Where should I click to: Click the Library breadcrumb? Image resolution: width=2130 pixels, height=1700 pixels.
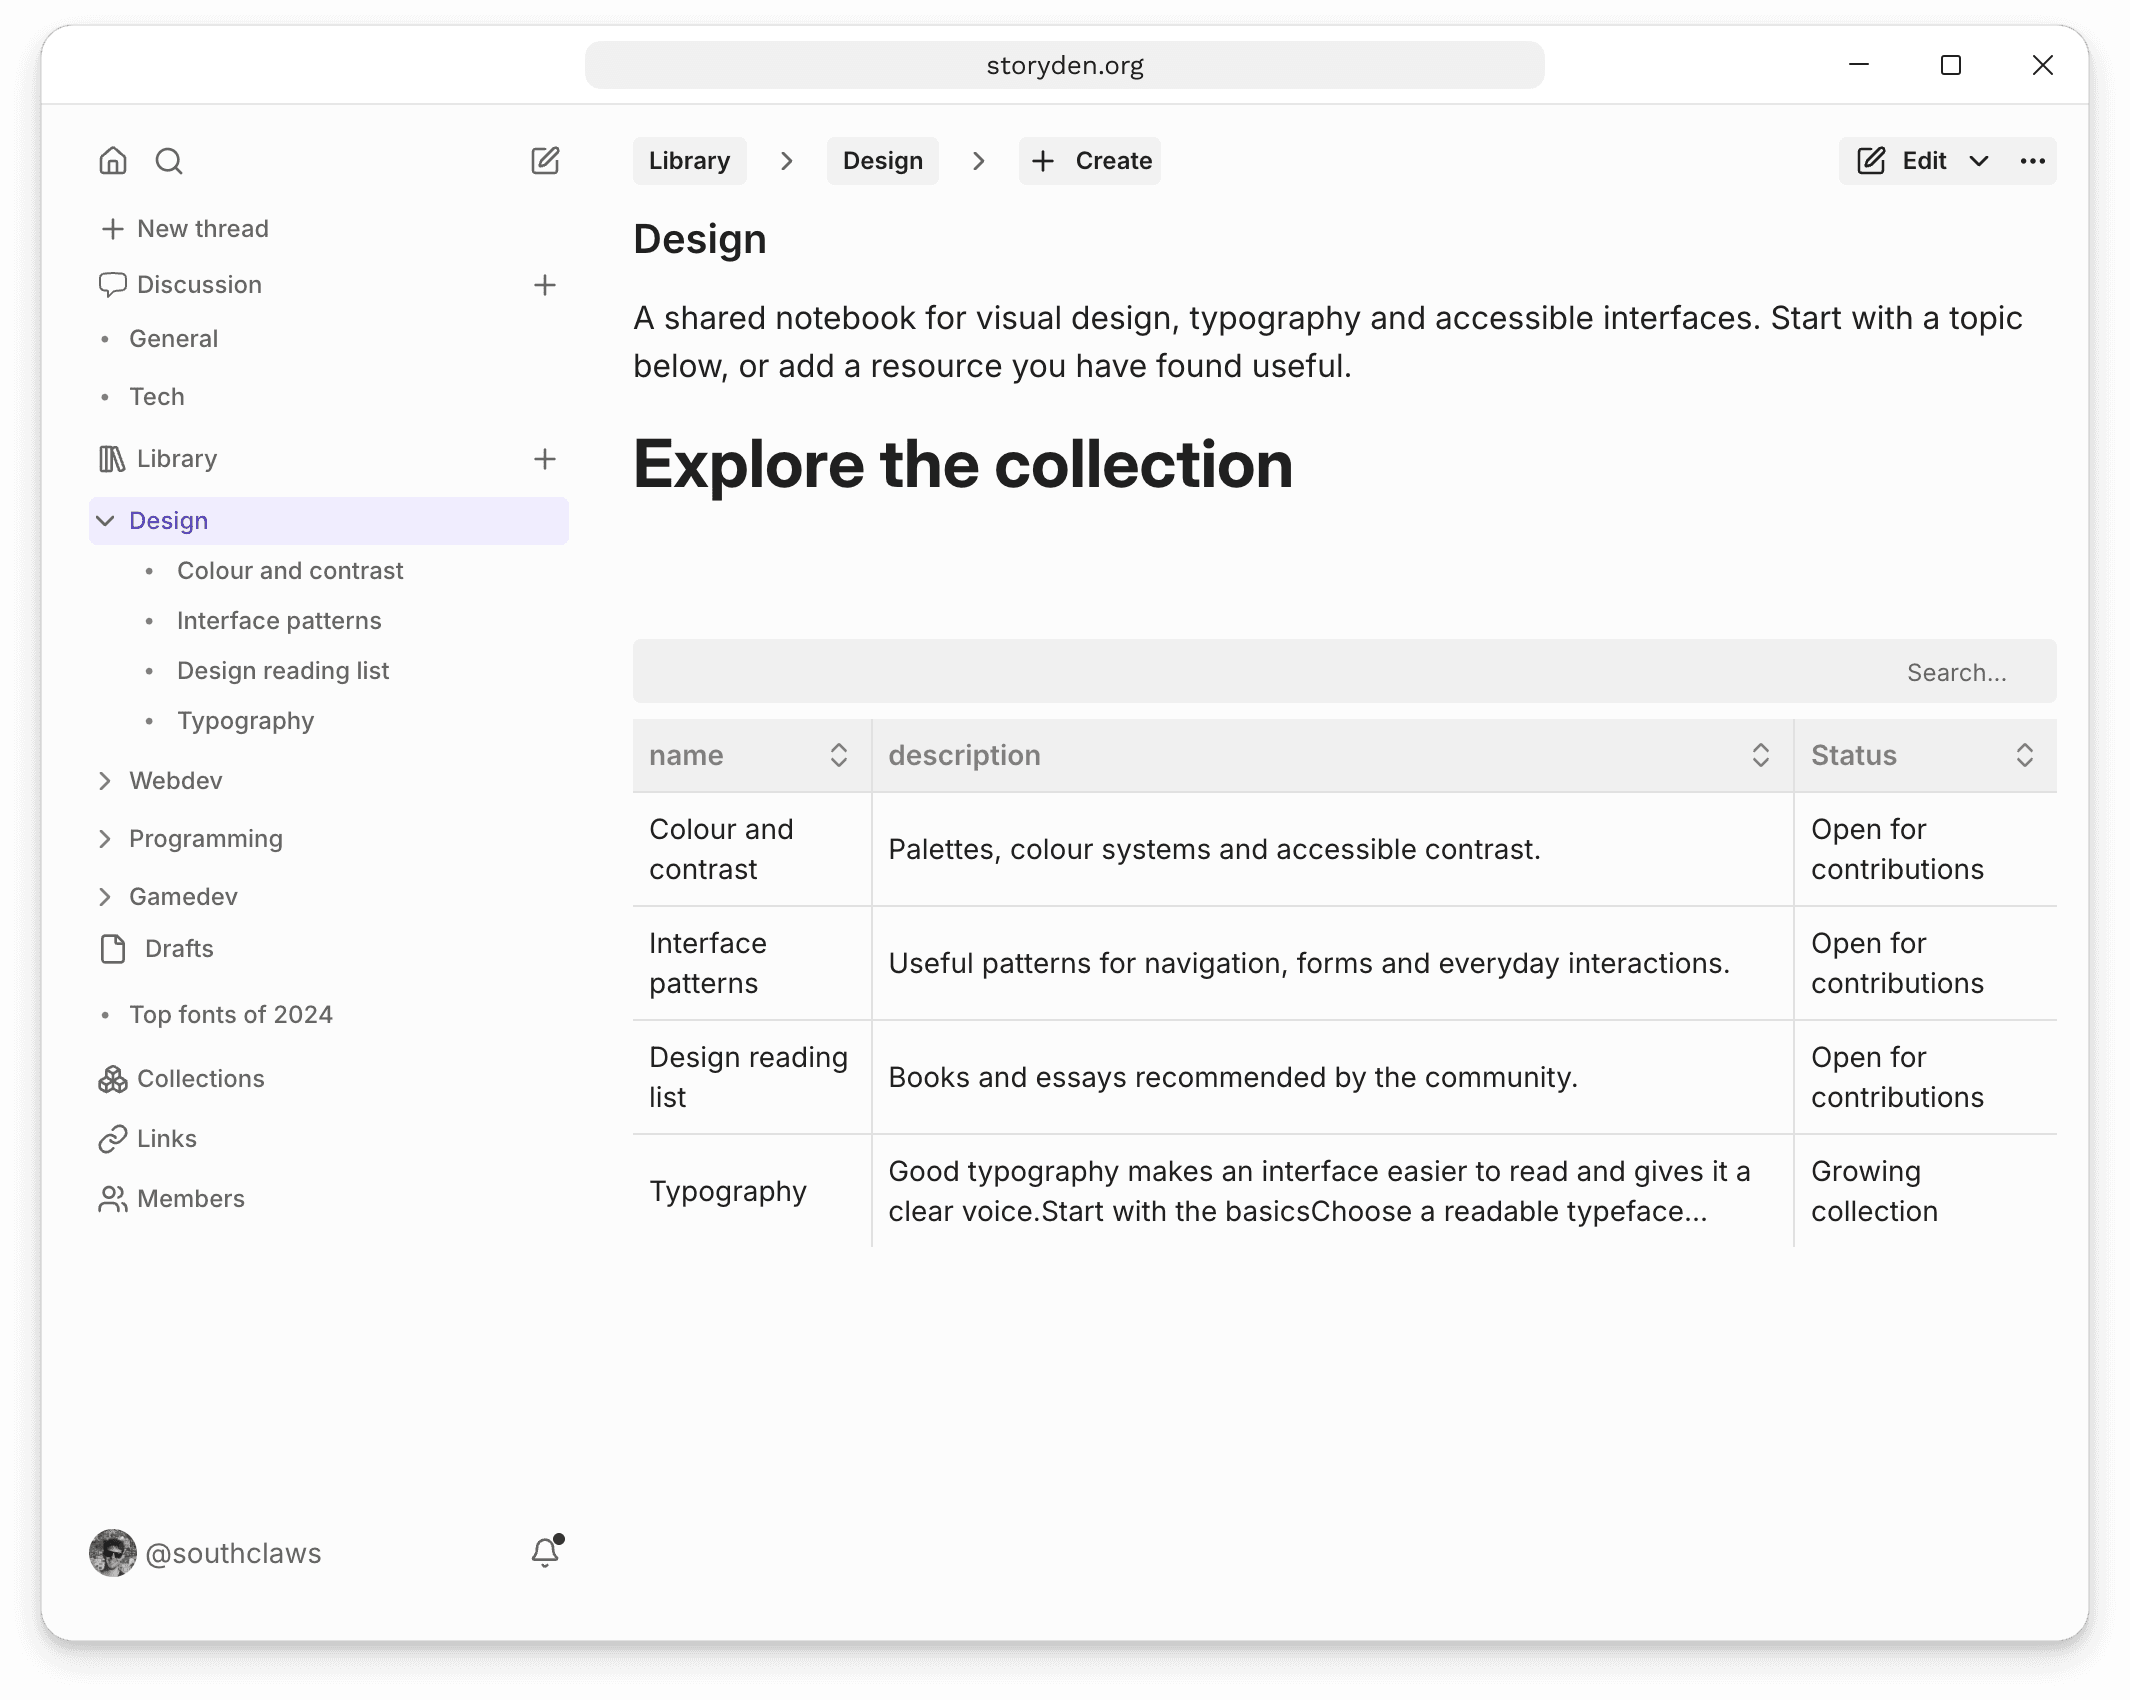[x=690, y=161]
